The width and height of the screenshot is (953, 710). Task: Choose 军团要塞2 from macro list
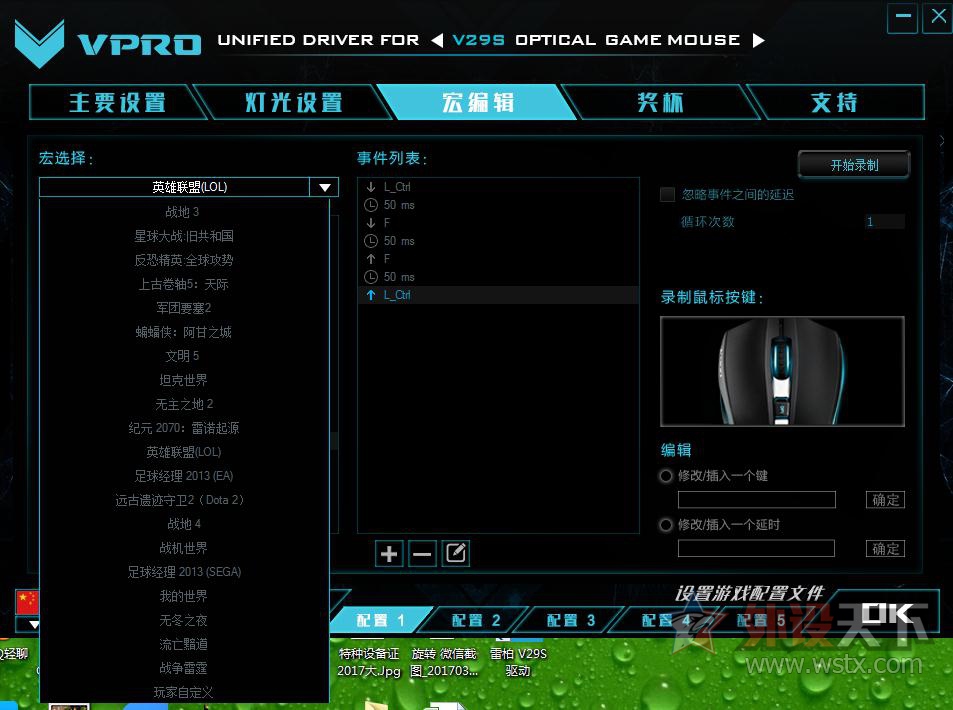pos(184,308)
